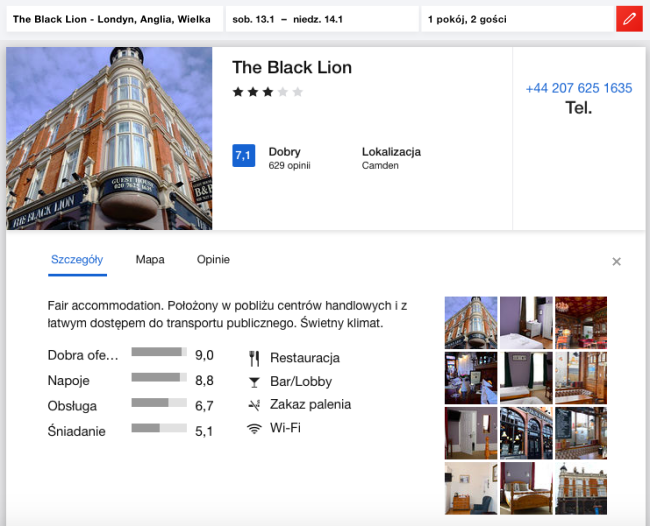Click the Wi-Fi signal icon

pyautogui.click(x=254, y=428)
